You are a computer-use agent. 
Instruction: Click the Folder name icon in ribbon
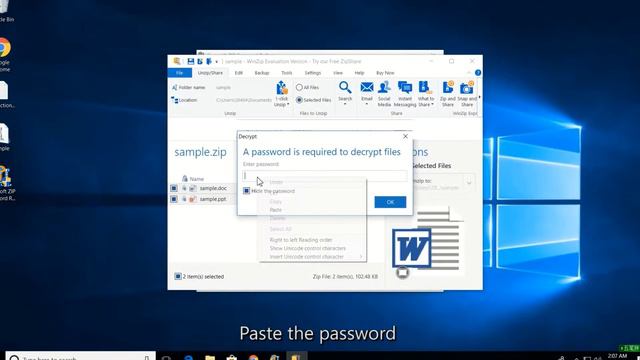pyautogui.click(x=175, y=87)
